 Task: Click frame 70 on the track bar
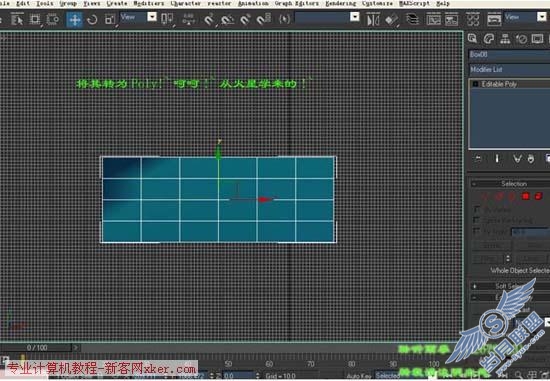pos(310,364)
